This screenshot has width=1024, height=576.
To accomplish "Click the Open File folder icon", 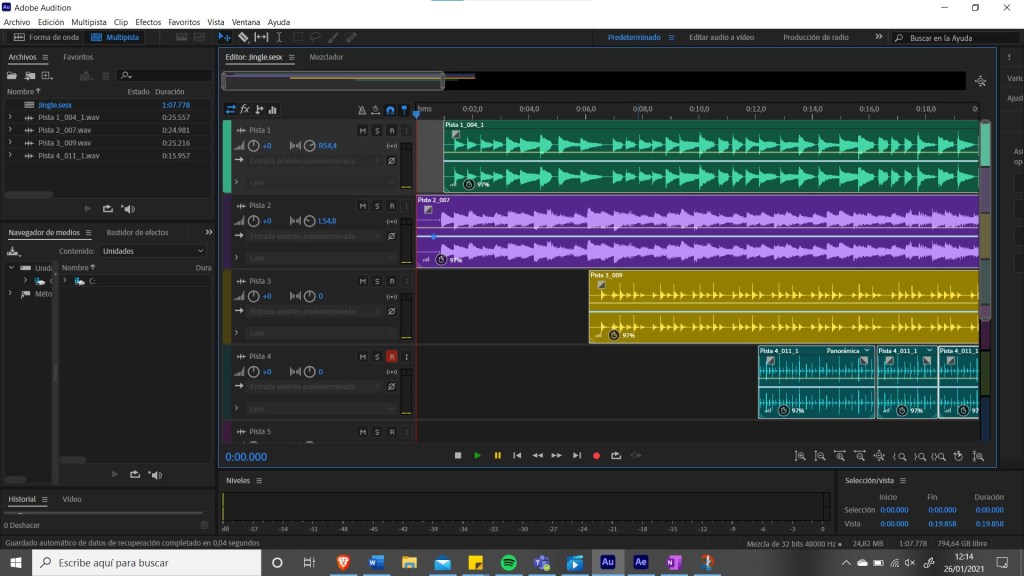I will coord(14,75).
